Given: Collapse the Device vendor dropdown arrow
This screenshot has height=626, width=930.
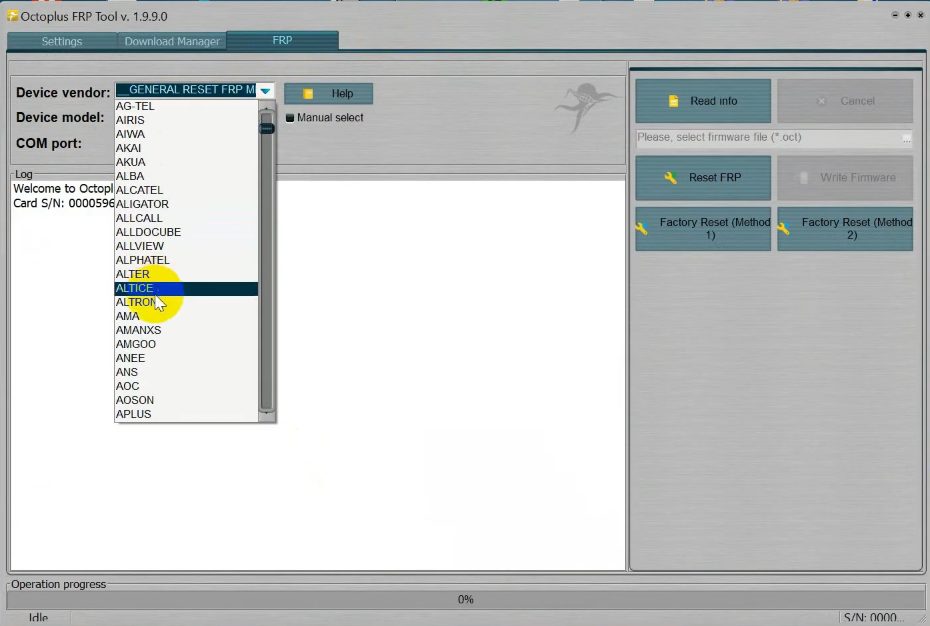Looking at the screenshot, I should tap(265, 91).
